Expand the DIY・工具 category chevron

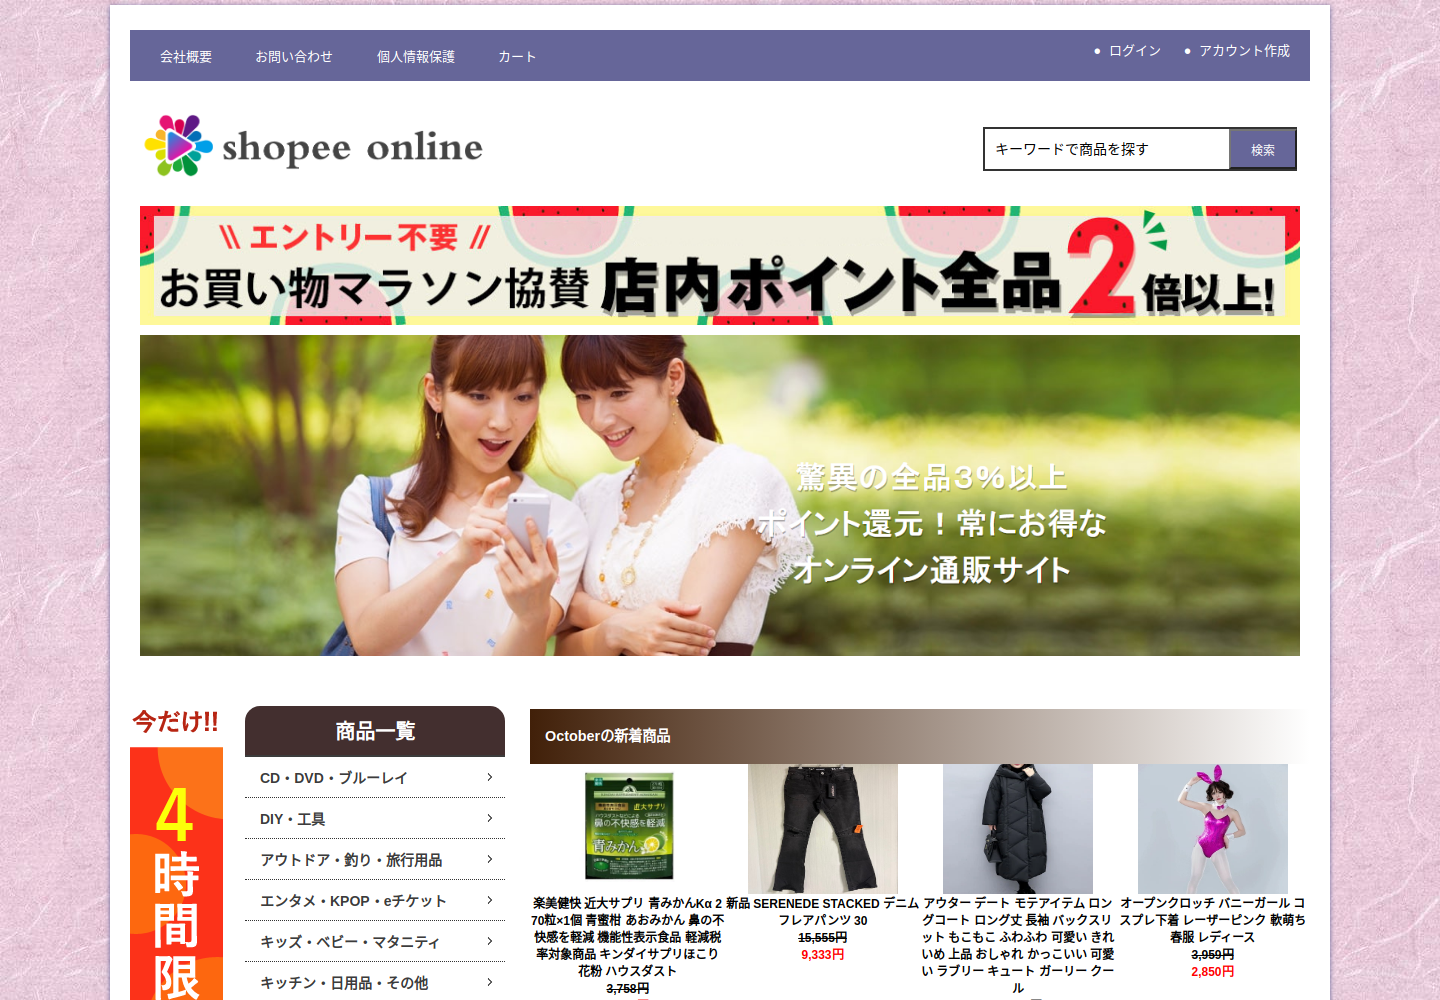(489, 818)
